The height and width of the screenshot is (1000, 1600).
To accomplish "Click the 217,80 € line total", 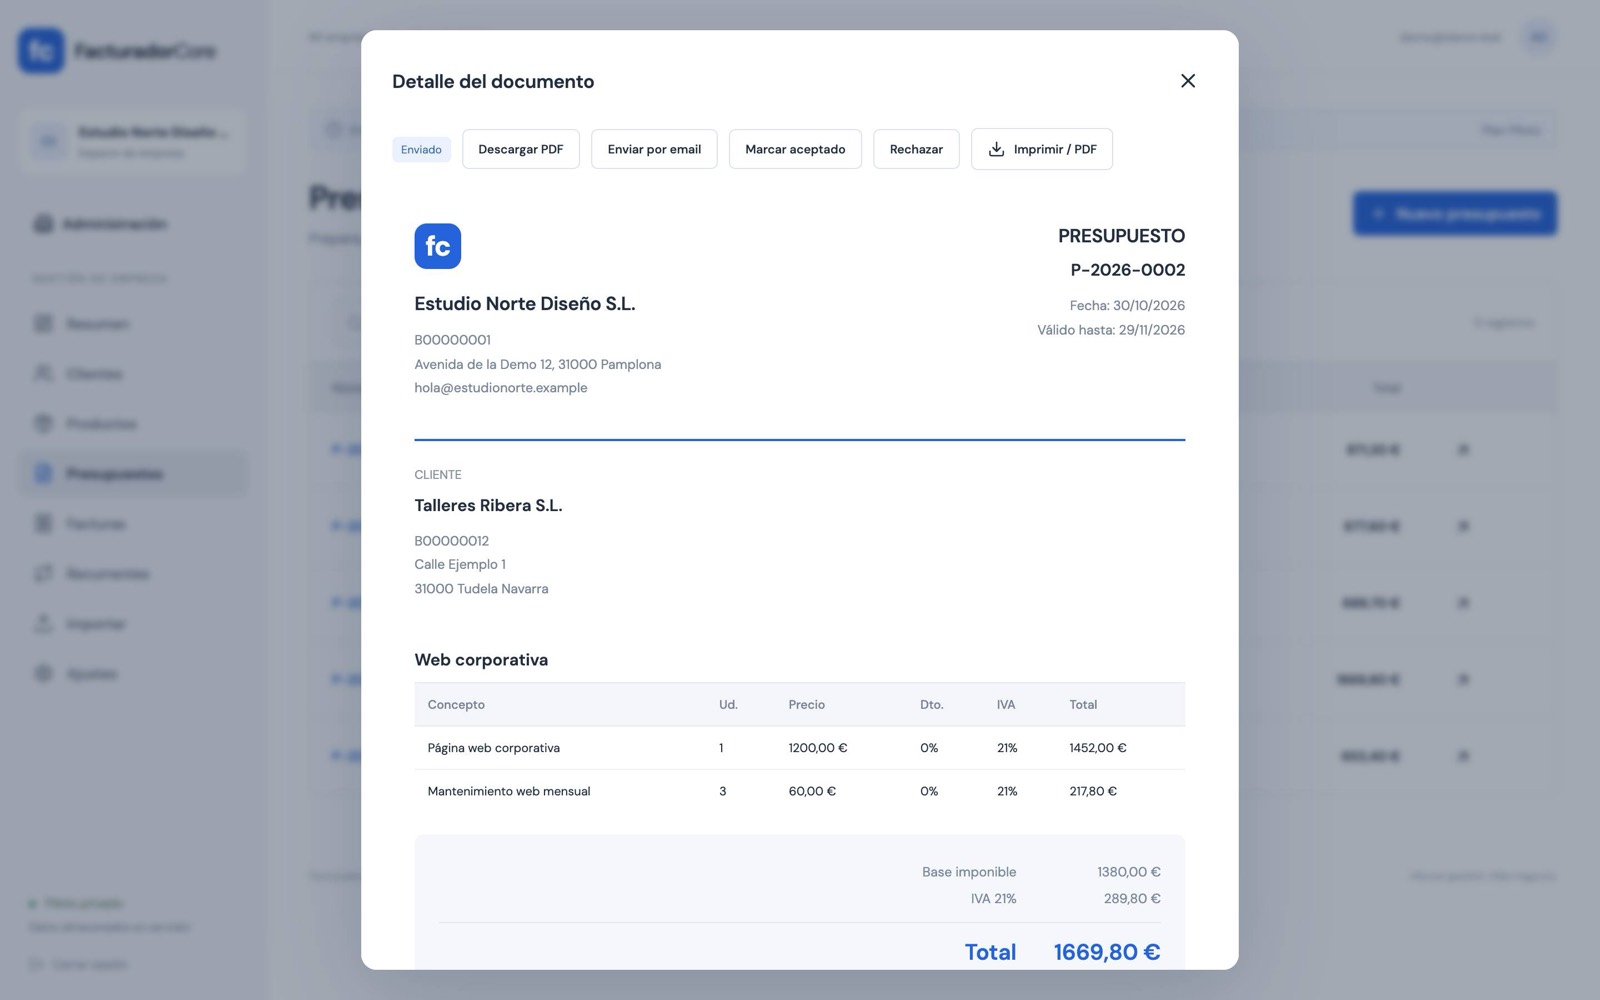I will point(1092,791).
